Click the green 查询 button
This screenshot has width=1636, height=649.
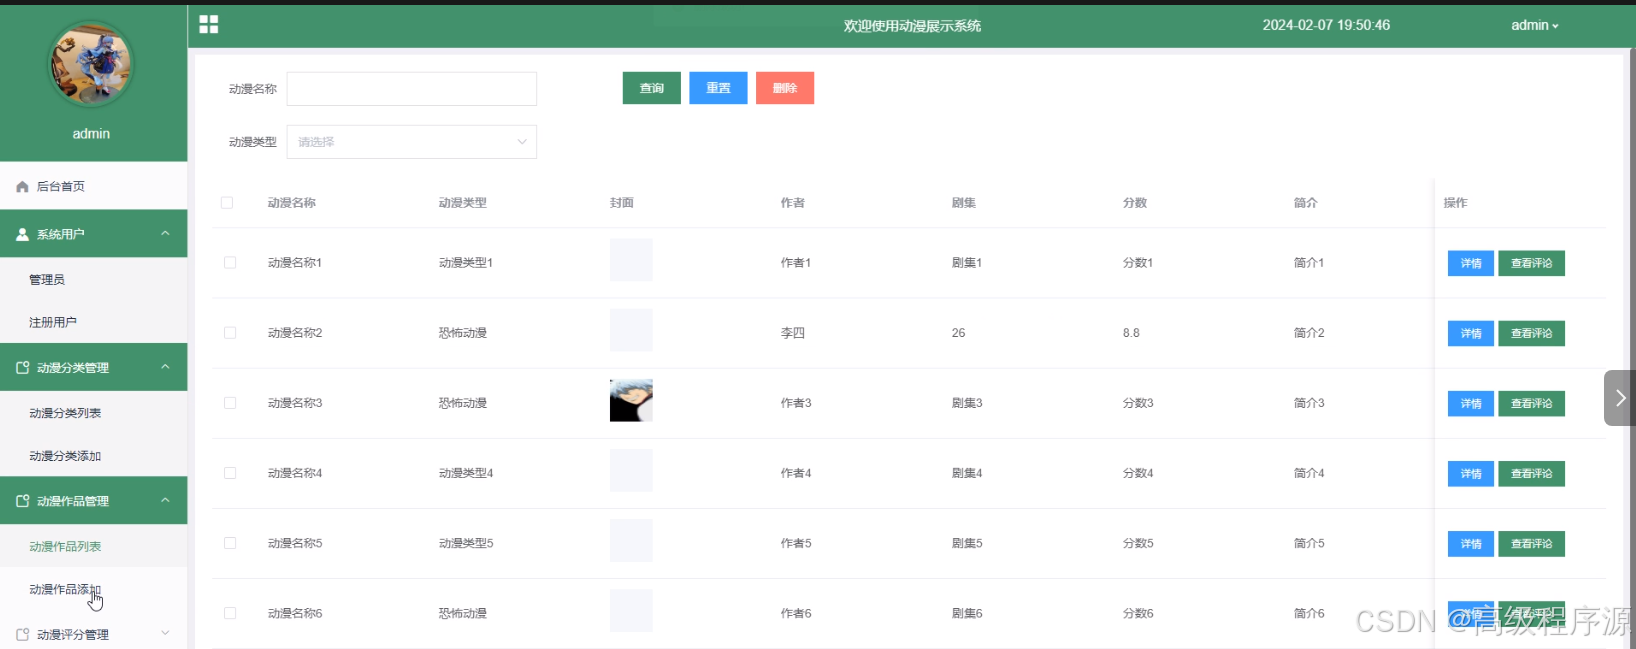652,88
